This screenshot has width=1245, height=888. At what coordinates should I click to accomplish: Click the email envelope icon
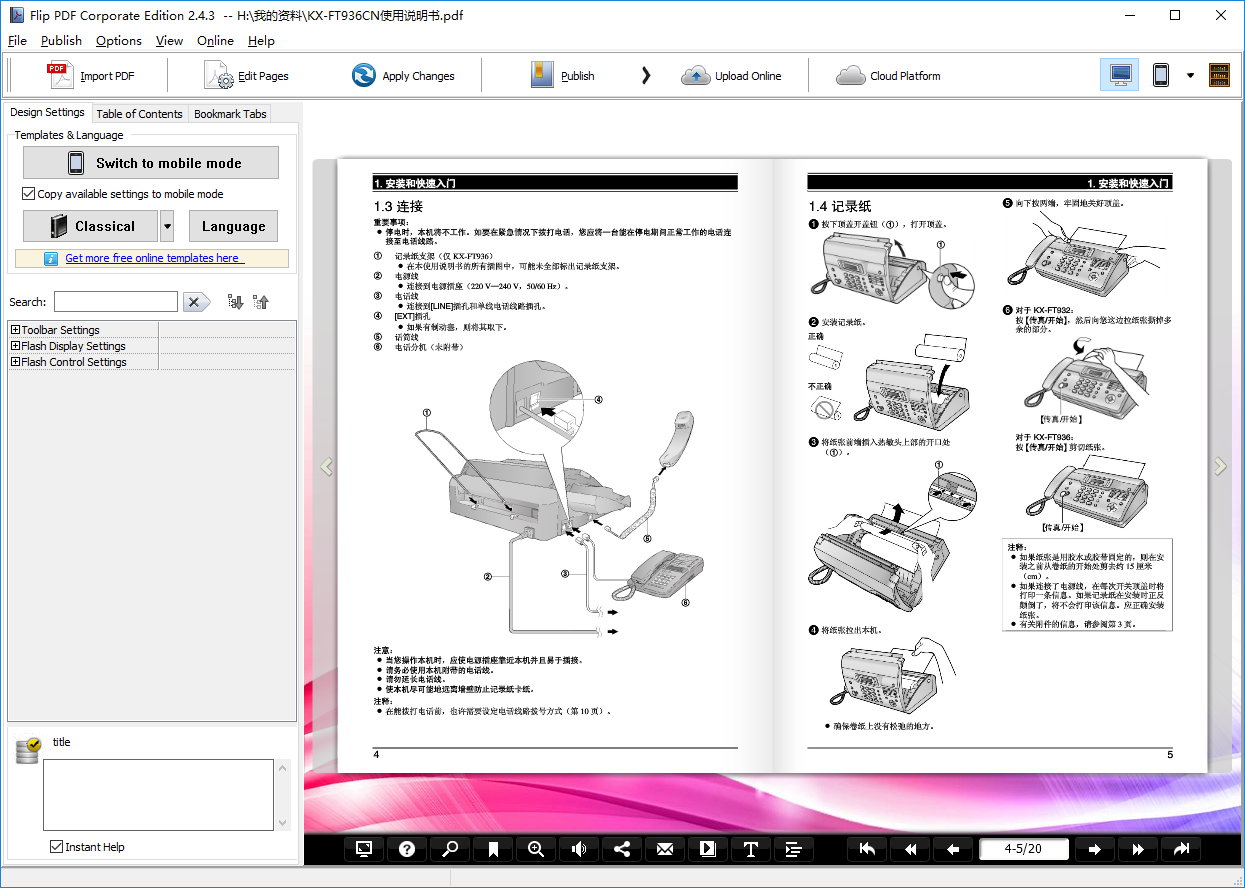click(x=665, y=849)
